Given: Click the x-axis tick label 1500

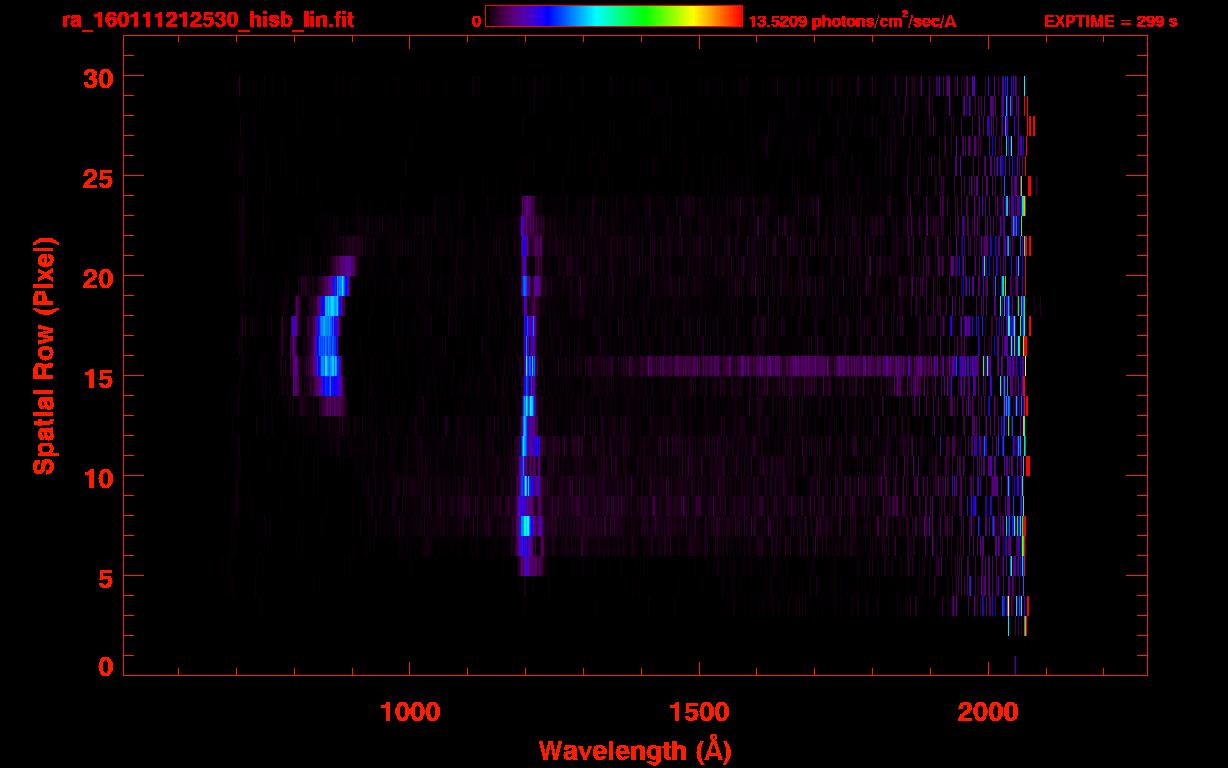Looking at the screenshot, I should [x=698, y=711].
